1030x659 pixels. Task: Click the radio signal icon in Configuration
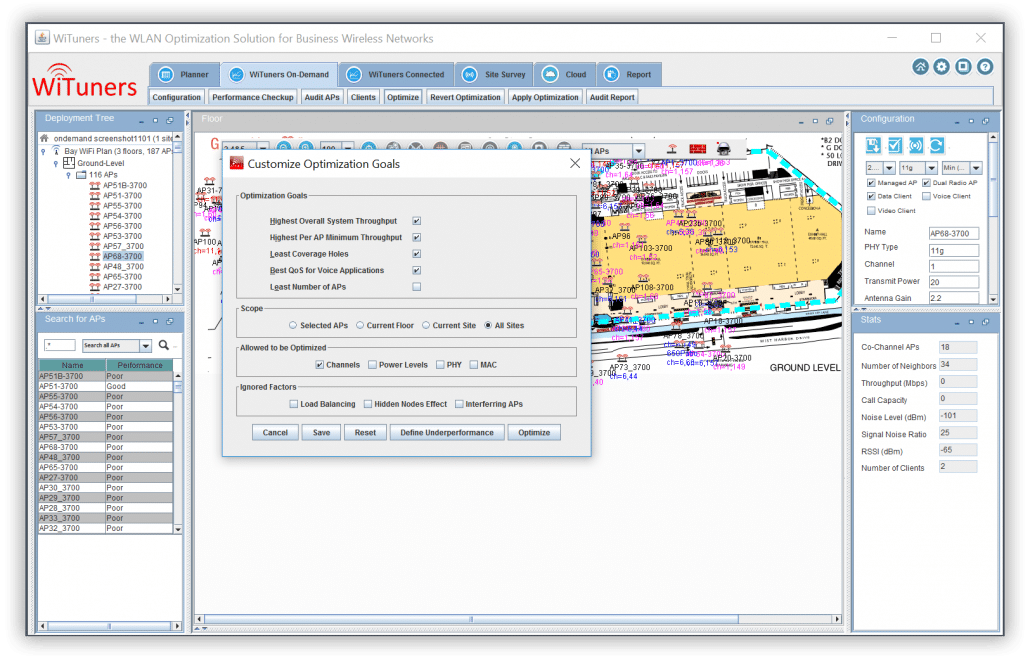[915, 145]
